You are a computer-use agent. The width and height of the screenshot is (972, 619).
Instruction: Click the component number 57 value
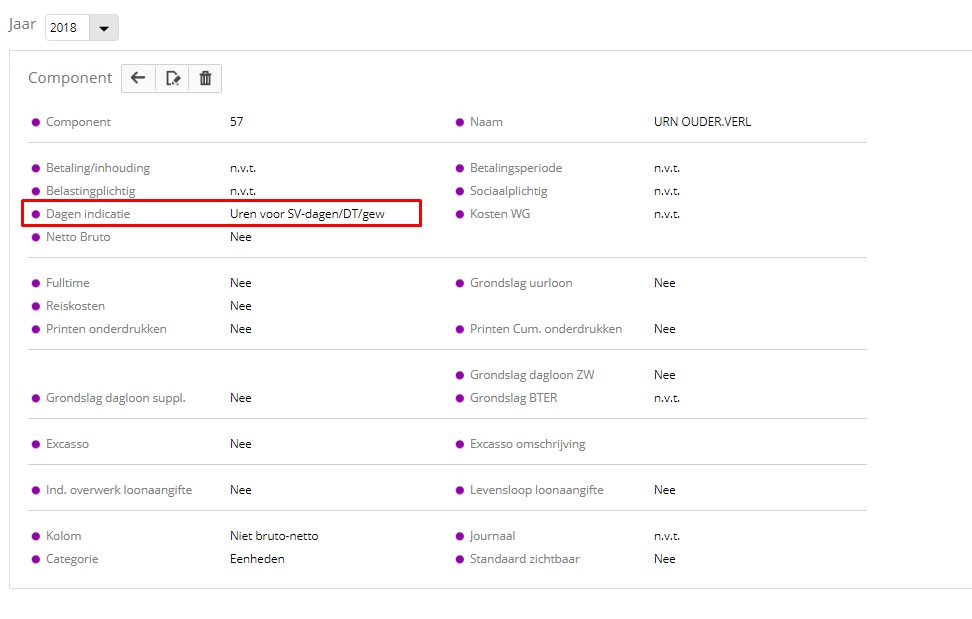[237, 122]
